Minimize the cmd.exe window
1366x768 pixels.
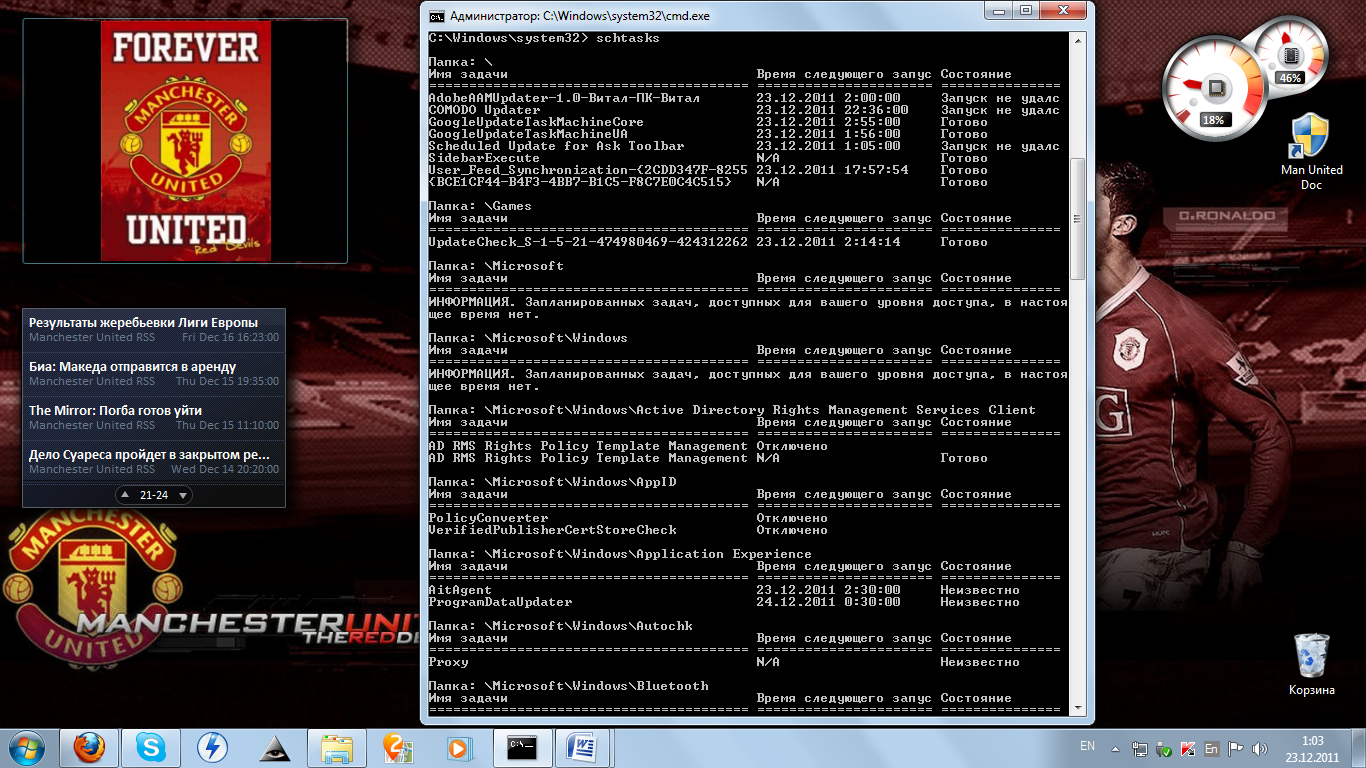tap(1000, 10)
